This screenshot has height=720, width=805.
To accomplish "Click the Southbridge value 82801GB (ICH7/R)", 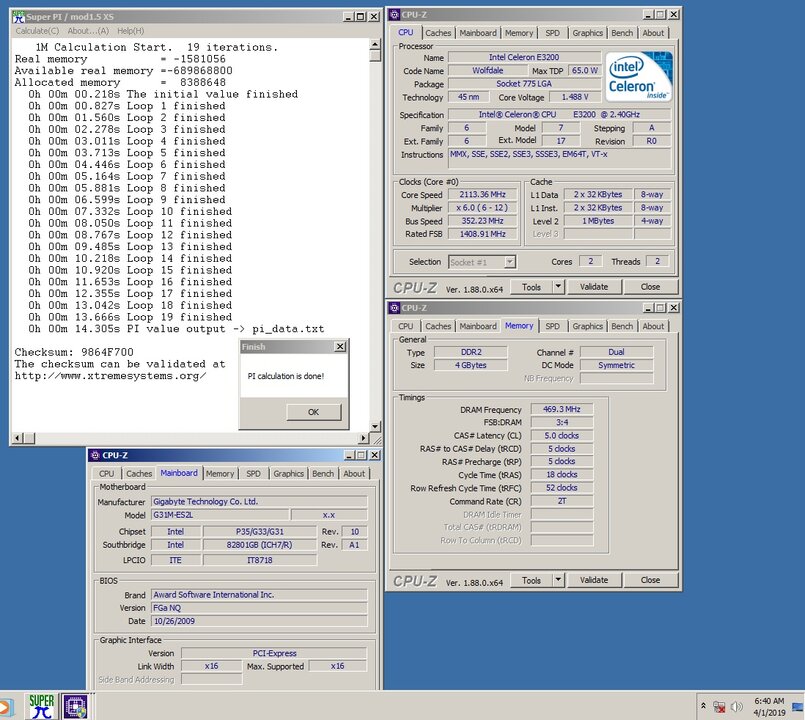I will (259, 545).
